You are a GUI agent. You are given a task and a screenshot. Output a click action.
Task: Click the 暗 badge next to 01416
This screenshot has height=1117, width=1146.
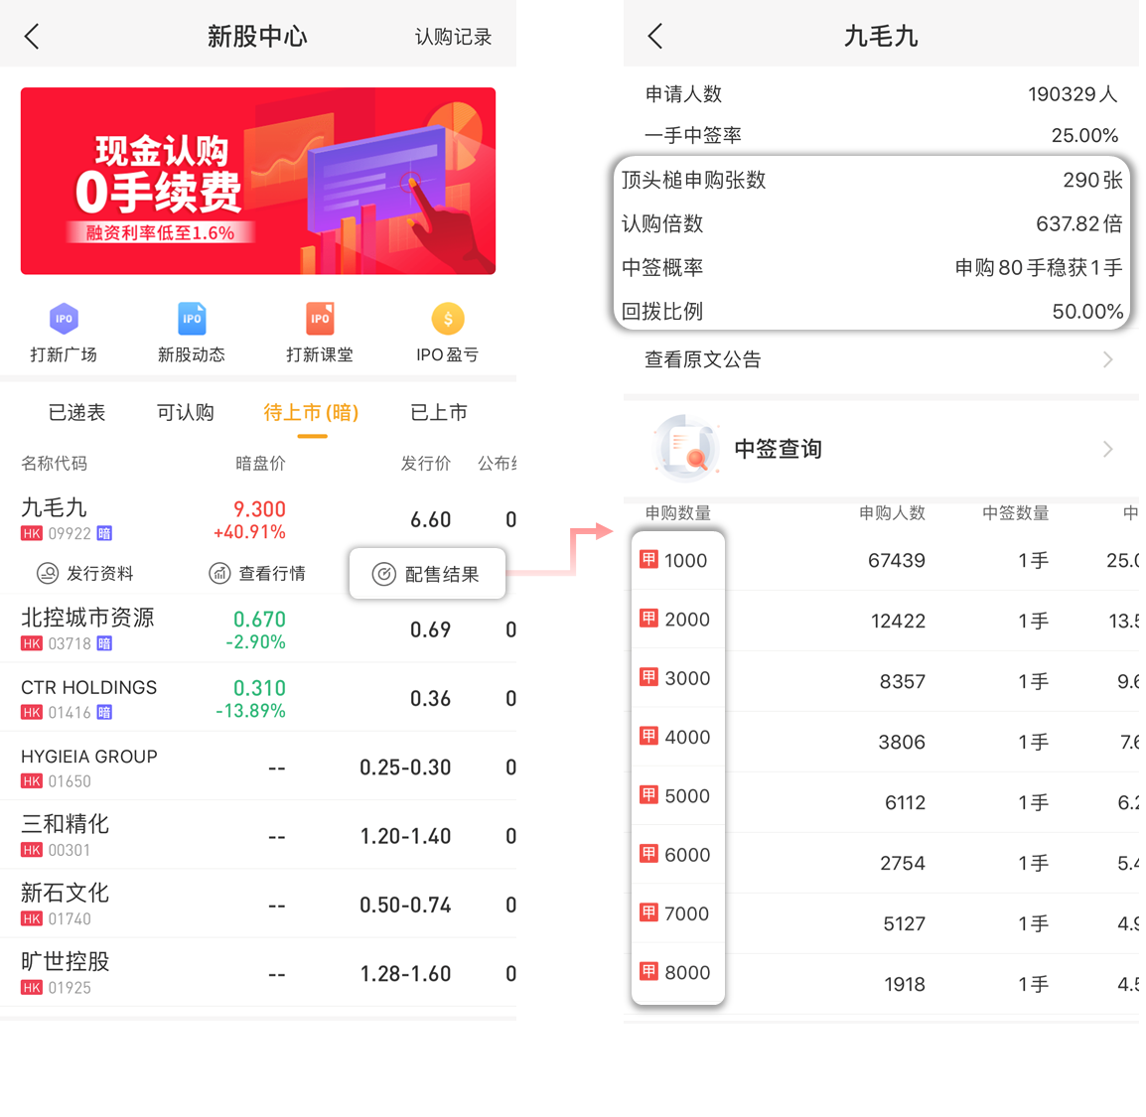click(x=105, y=712)
